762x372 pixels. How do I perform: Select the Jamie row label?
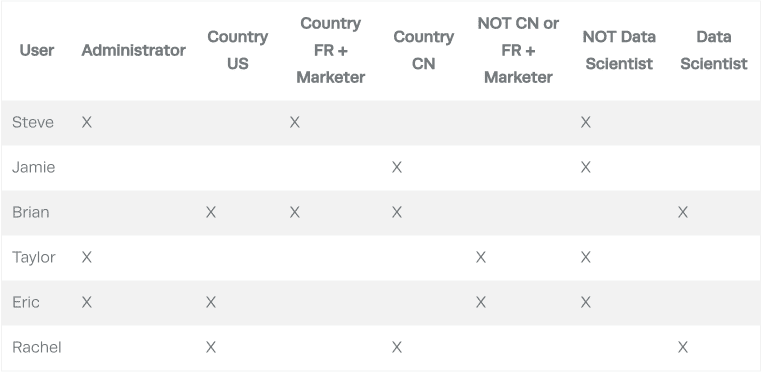[34, 167]
